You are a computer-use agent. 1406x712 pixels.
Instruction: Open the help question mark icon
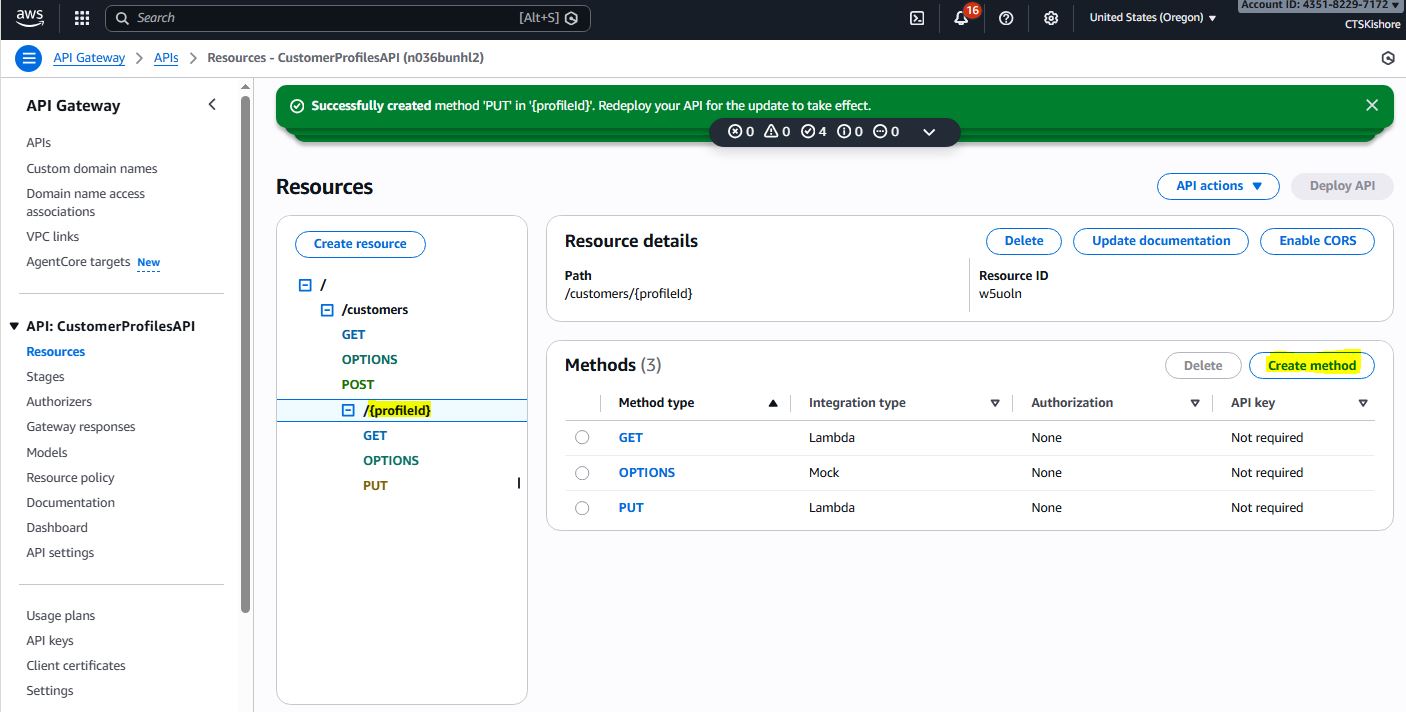[x=1006, y=18]
